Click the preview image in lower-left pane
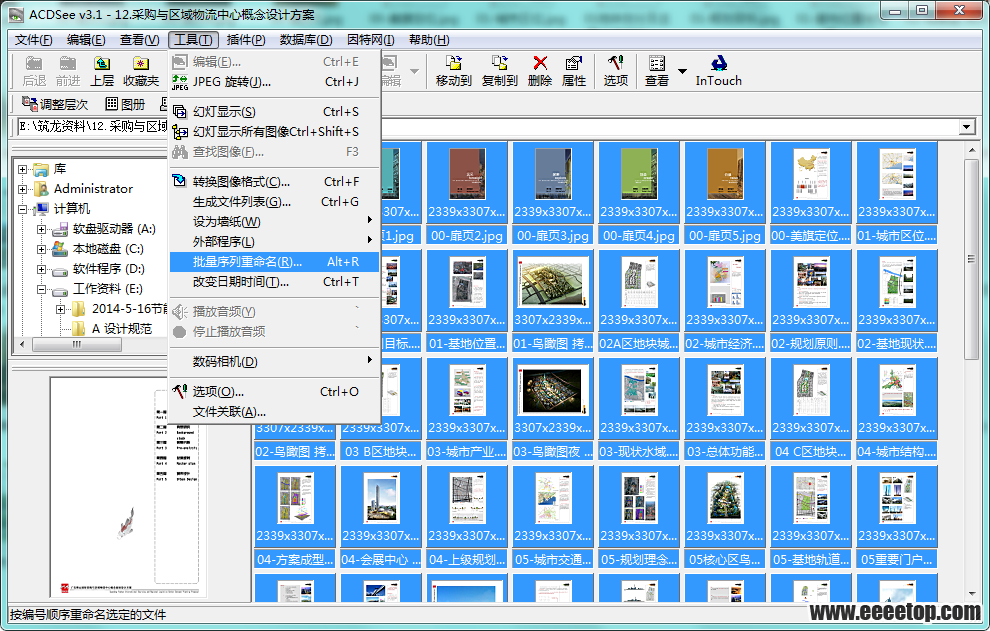 [x=129, y=487]
